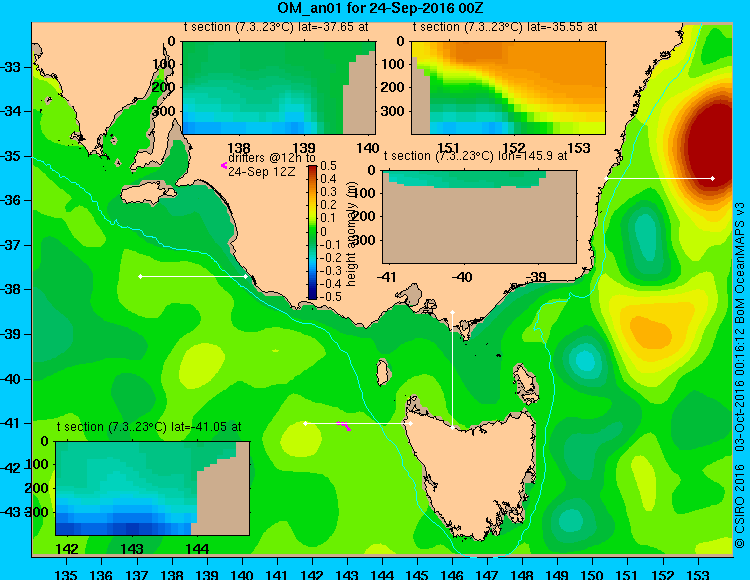Open the lat=-41.05 temperature section inset
Viewport: 750px width, 580px height.
click(153, 488)
